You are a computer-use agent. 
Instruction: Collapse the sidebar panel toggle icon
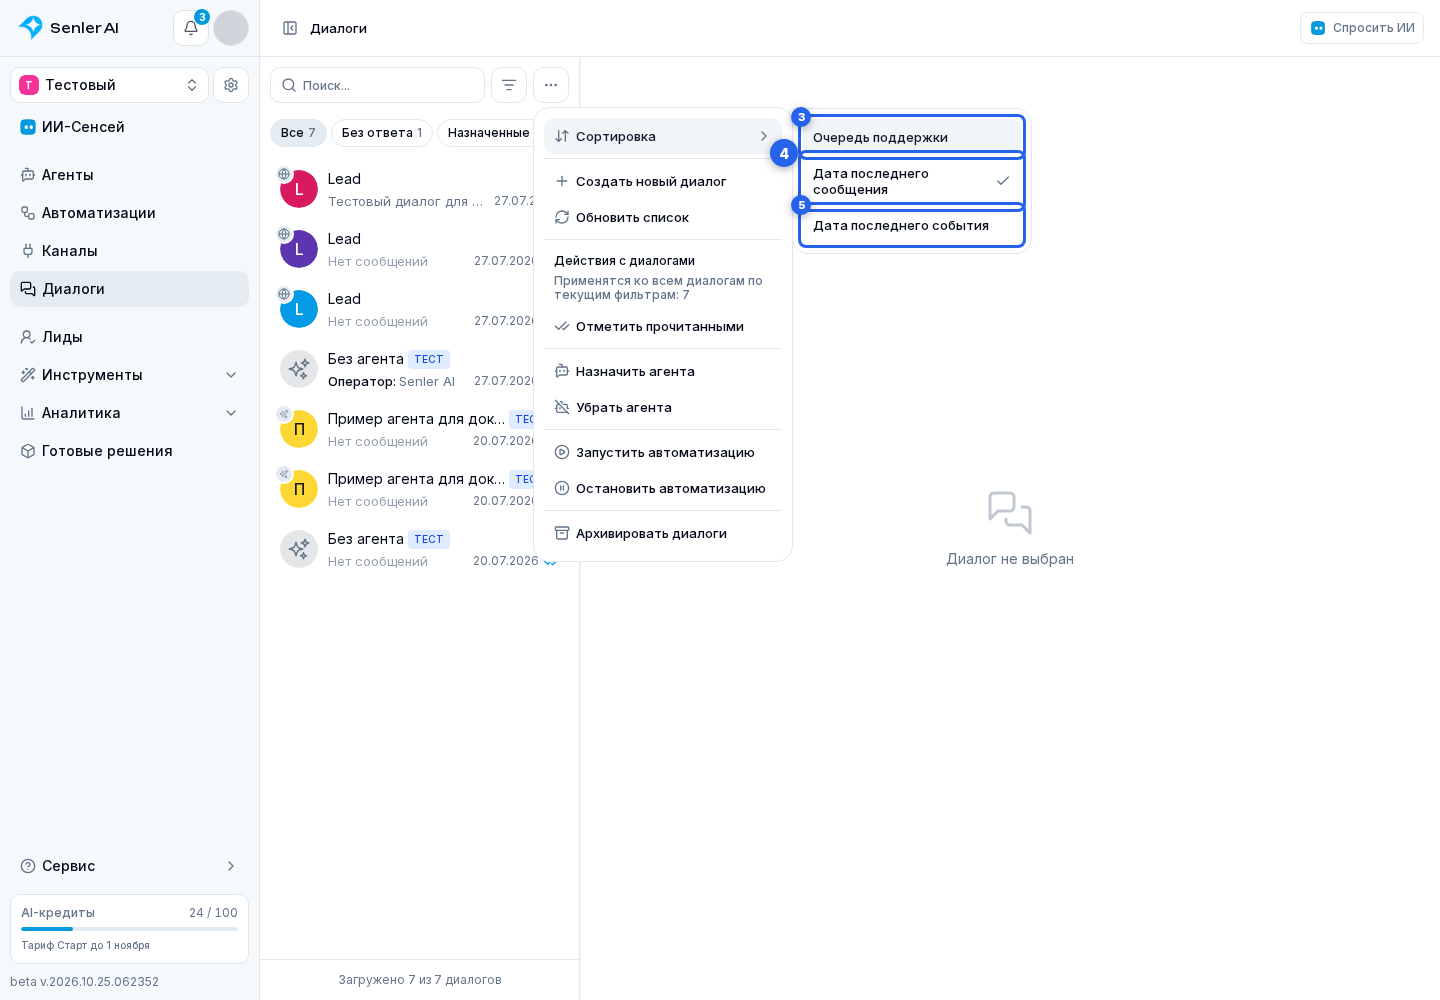pyautogui.click(x=290, y=28)
